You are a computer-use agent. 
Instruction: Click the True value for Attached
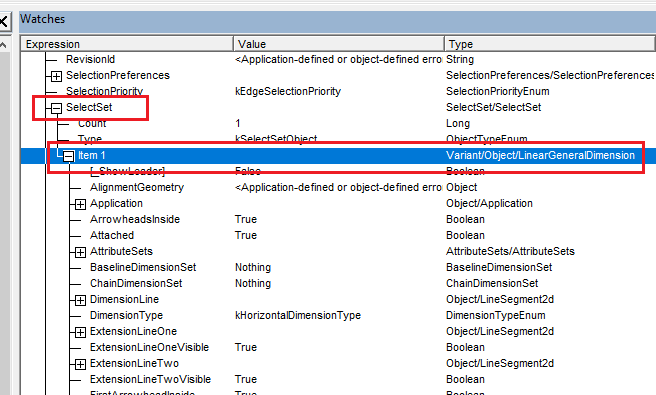click(x=246, y=235)
